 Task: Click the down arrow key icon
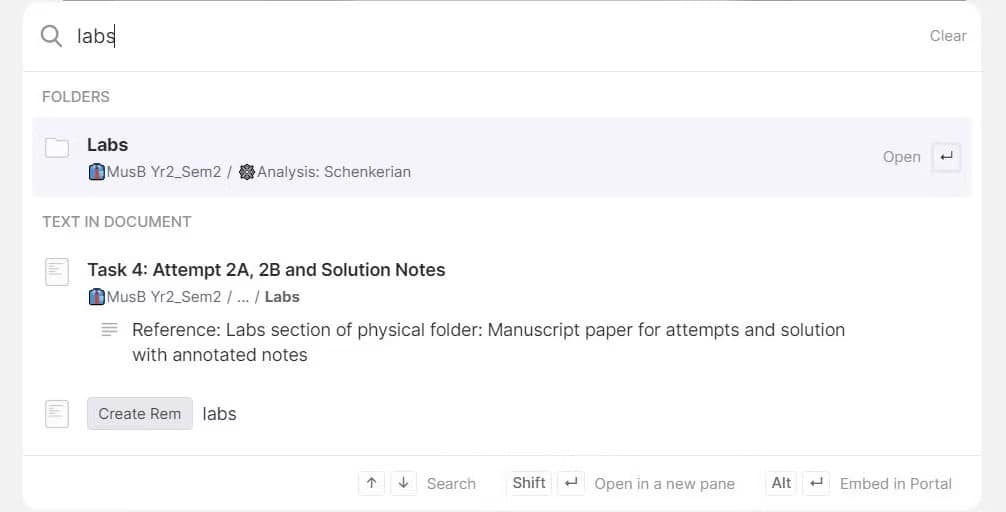(404, 483)
